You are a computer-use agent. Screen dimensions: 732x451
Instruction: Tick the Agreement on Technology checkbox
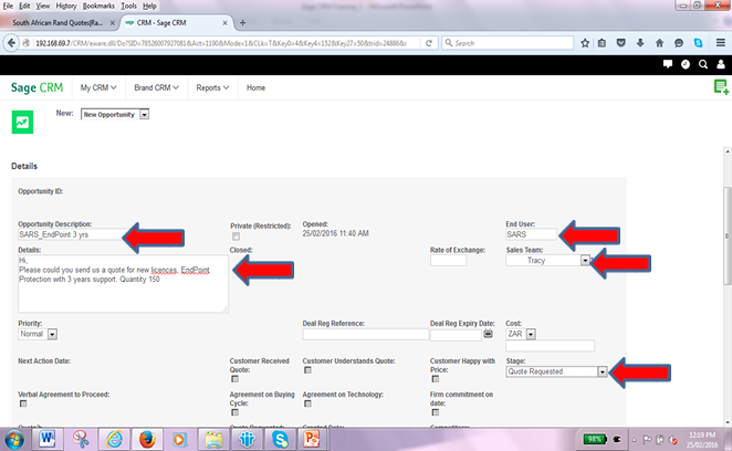[308, 403]
